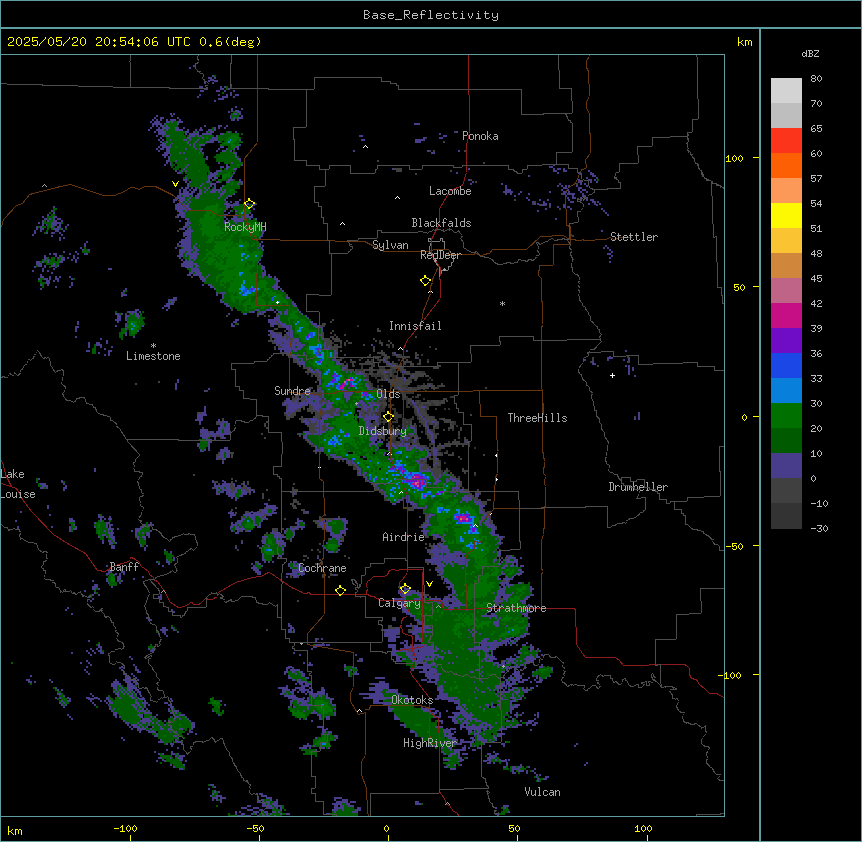Image resolution: width=862 pixels, height=842 pixels.
Task: Pick the yellow 51-54 dBZ legend swatch
Action: click(x=786, y=215)
